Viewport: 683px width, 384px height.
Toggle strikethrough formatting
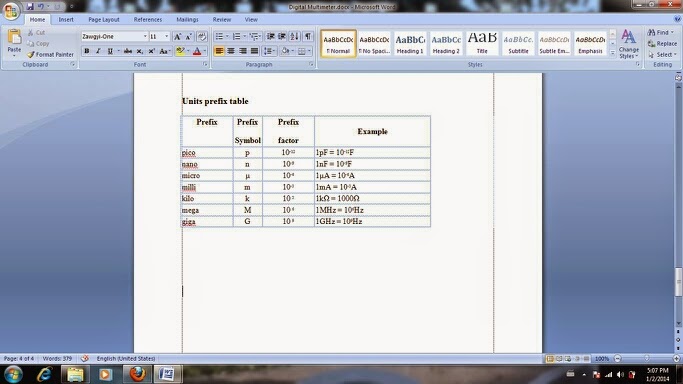pyautogui.click(x=128, y=51)
